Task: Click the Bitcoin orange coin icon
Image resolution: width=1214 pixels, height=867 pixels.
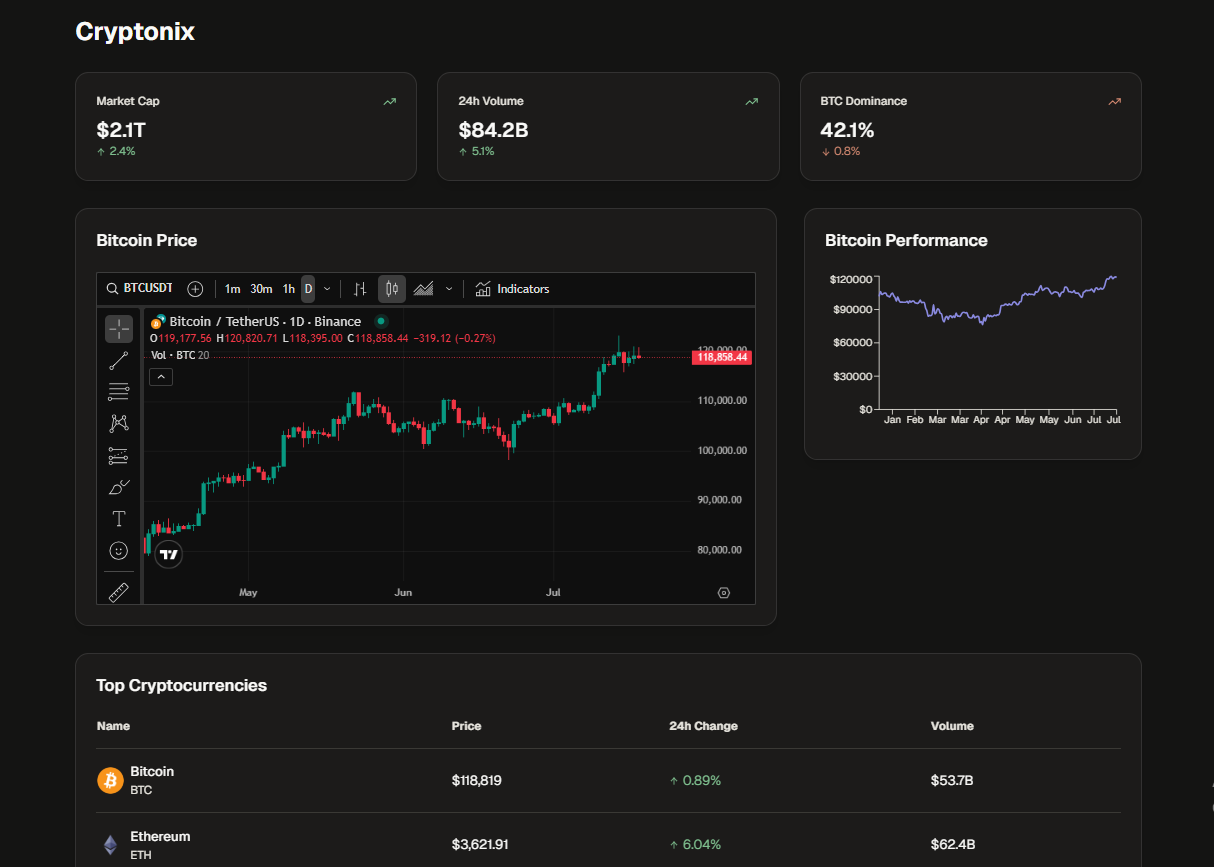Action: coord(110,780)
